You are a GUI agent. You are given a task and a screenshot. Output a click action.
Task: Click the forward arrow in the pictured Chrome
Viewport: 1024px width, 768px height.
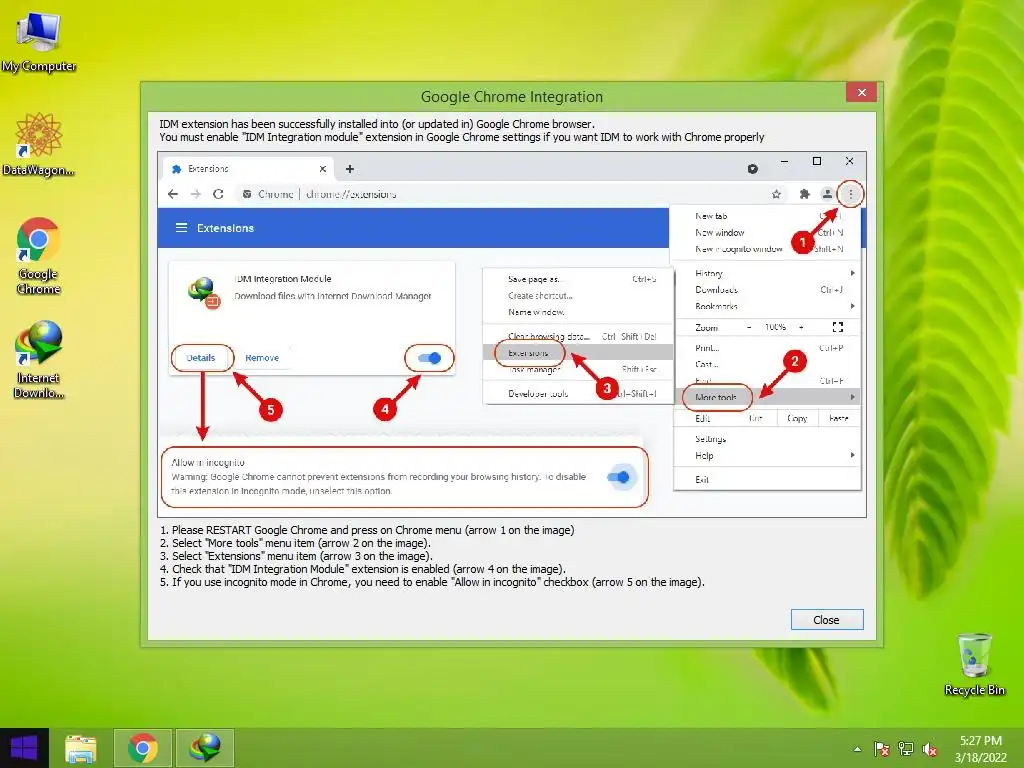click(x=196, y=194)
